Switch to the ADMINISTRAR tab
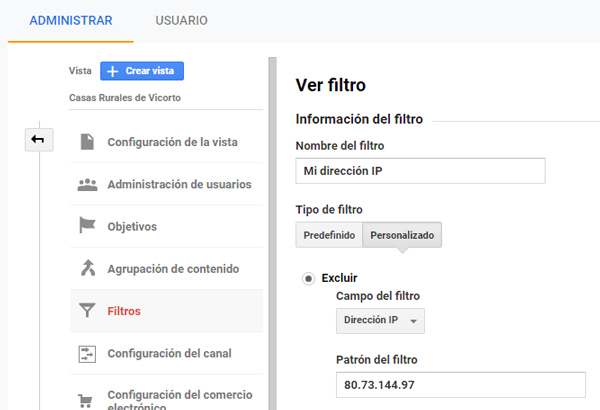This screenshot has width=600, height=410. pos(71,21)
